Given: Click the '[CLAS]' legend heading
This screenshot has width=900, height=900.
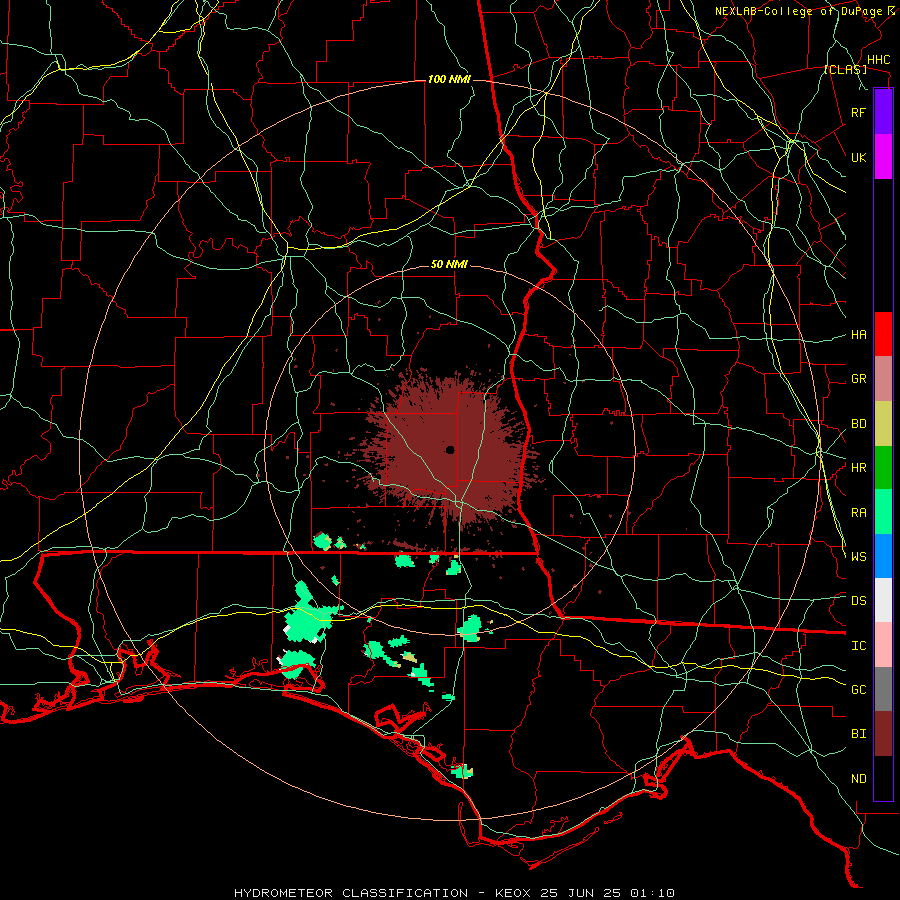Looking at the screenshot, I should (x=845, y=69).
